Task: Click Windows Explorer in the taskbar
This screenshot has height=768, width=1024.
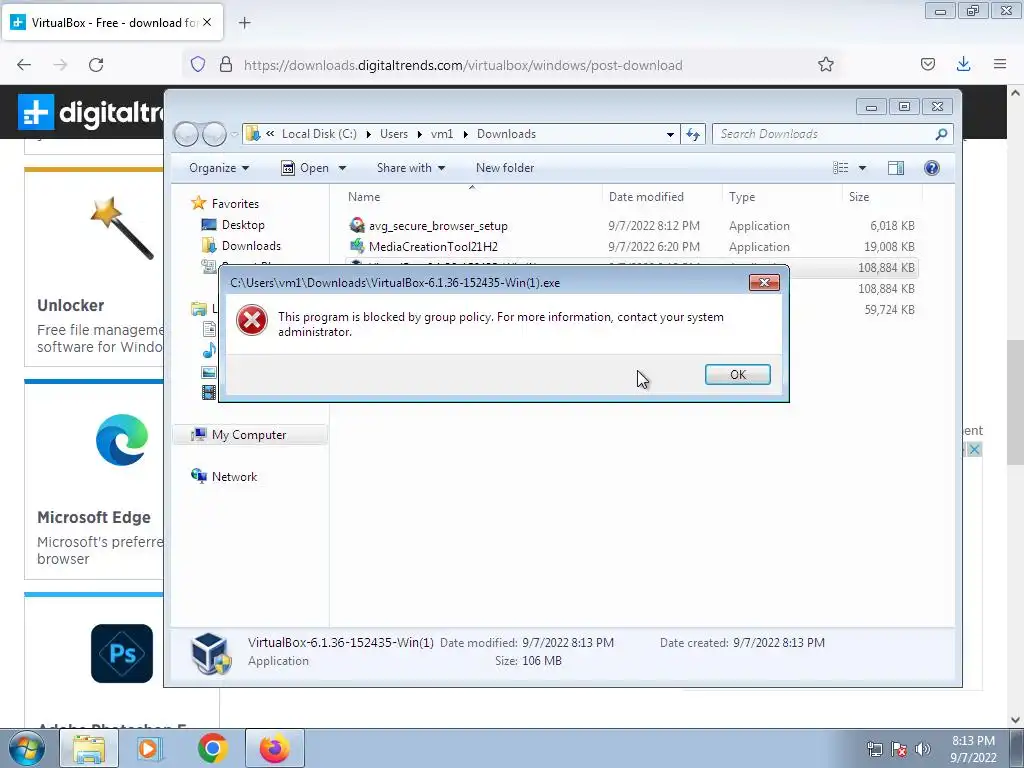Action: [89, 748]
